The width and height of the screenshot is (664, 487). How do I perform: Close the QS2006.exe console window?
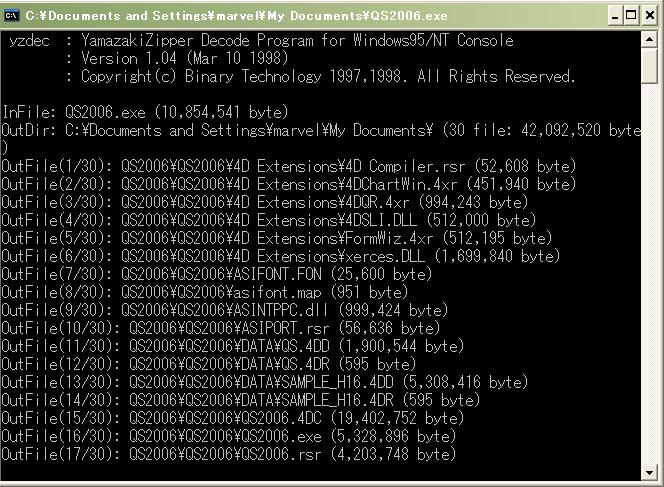650,16
